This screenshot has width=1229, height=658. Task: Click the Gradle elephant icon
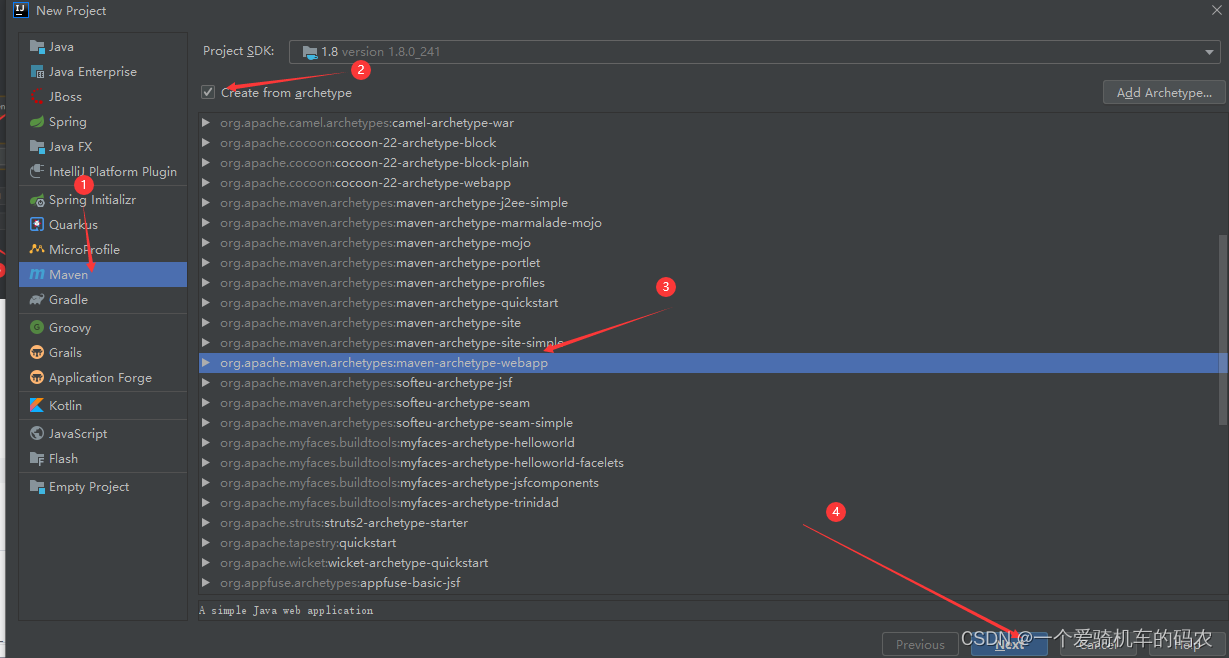37,300
